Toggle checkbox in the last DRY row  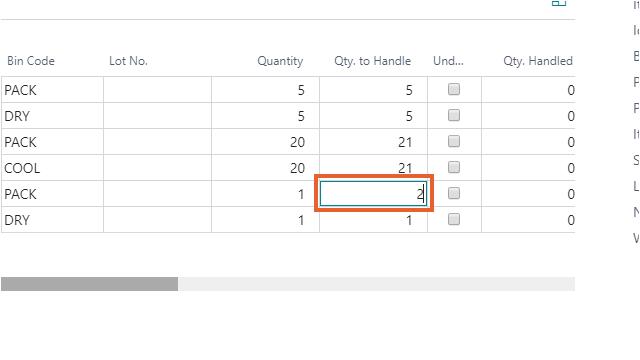pyautogui.click(x=454, y=220)
